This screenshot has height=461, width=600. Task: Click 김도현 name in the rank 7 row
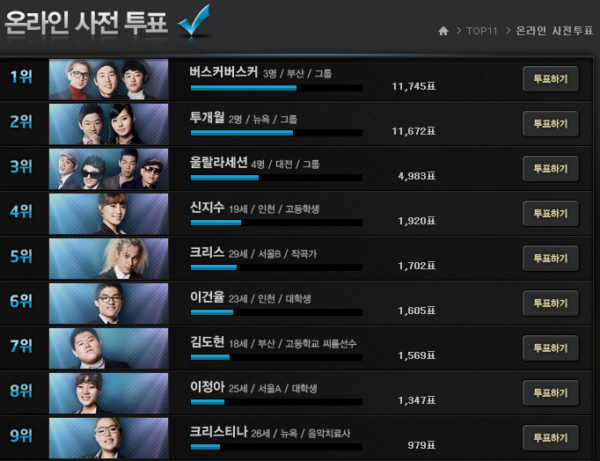pyautogui.click(x=207, y=342)
